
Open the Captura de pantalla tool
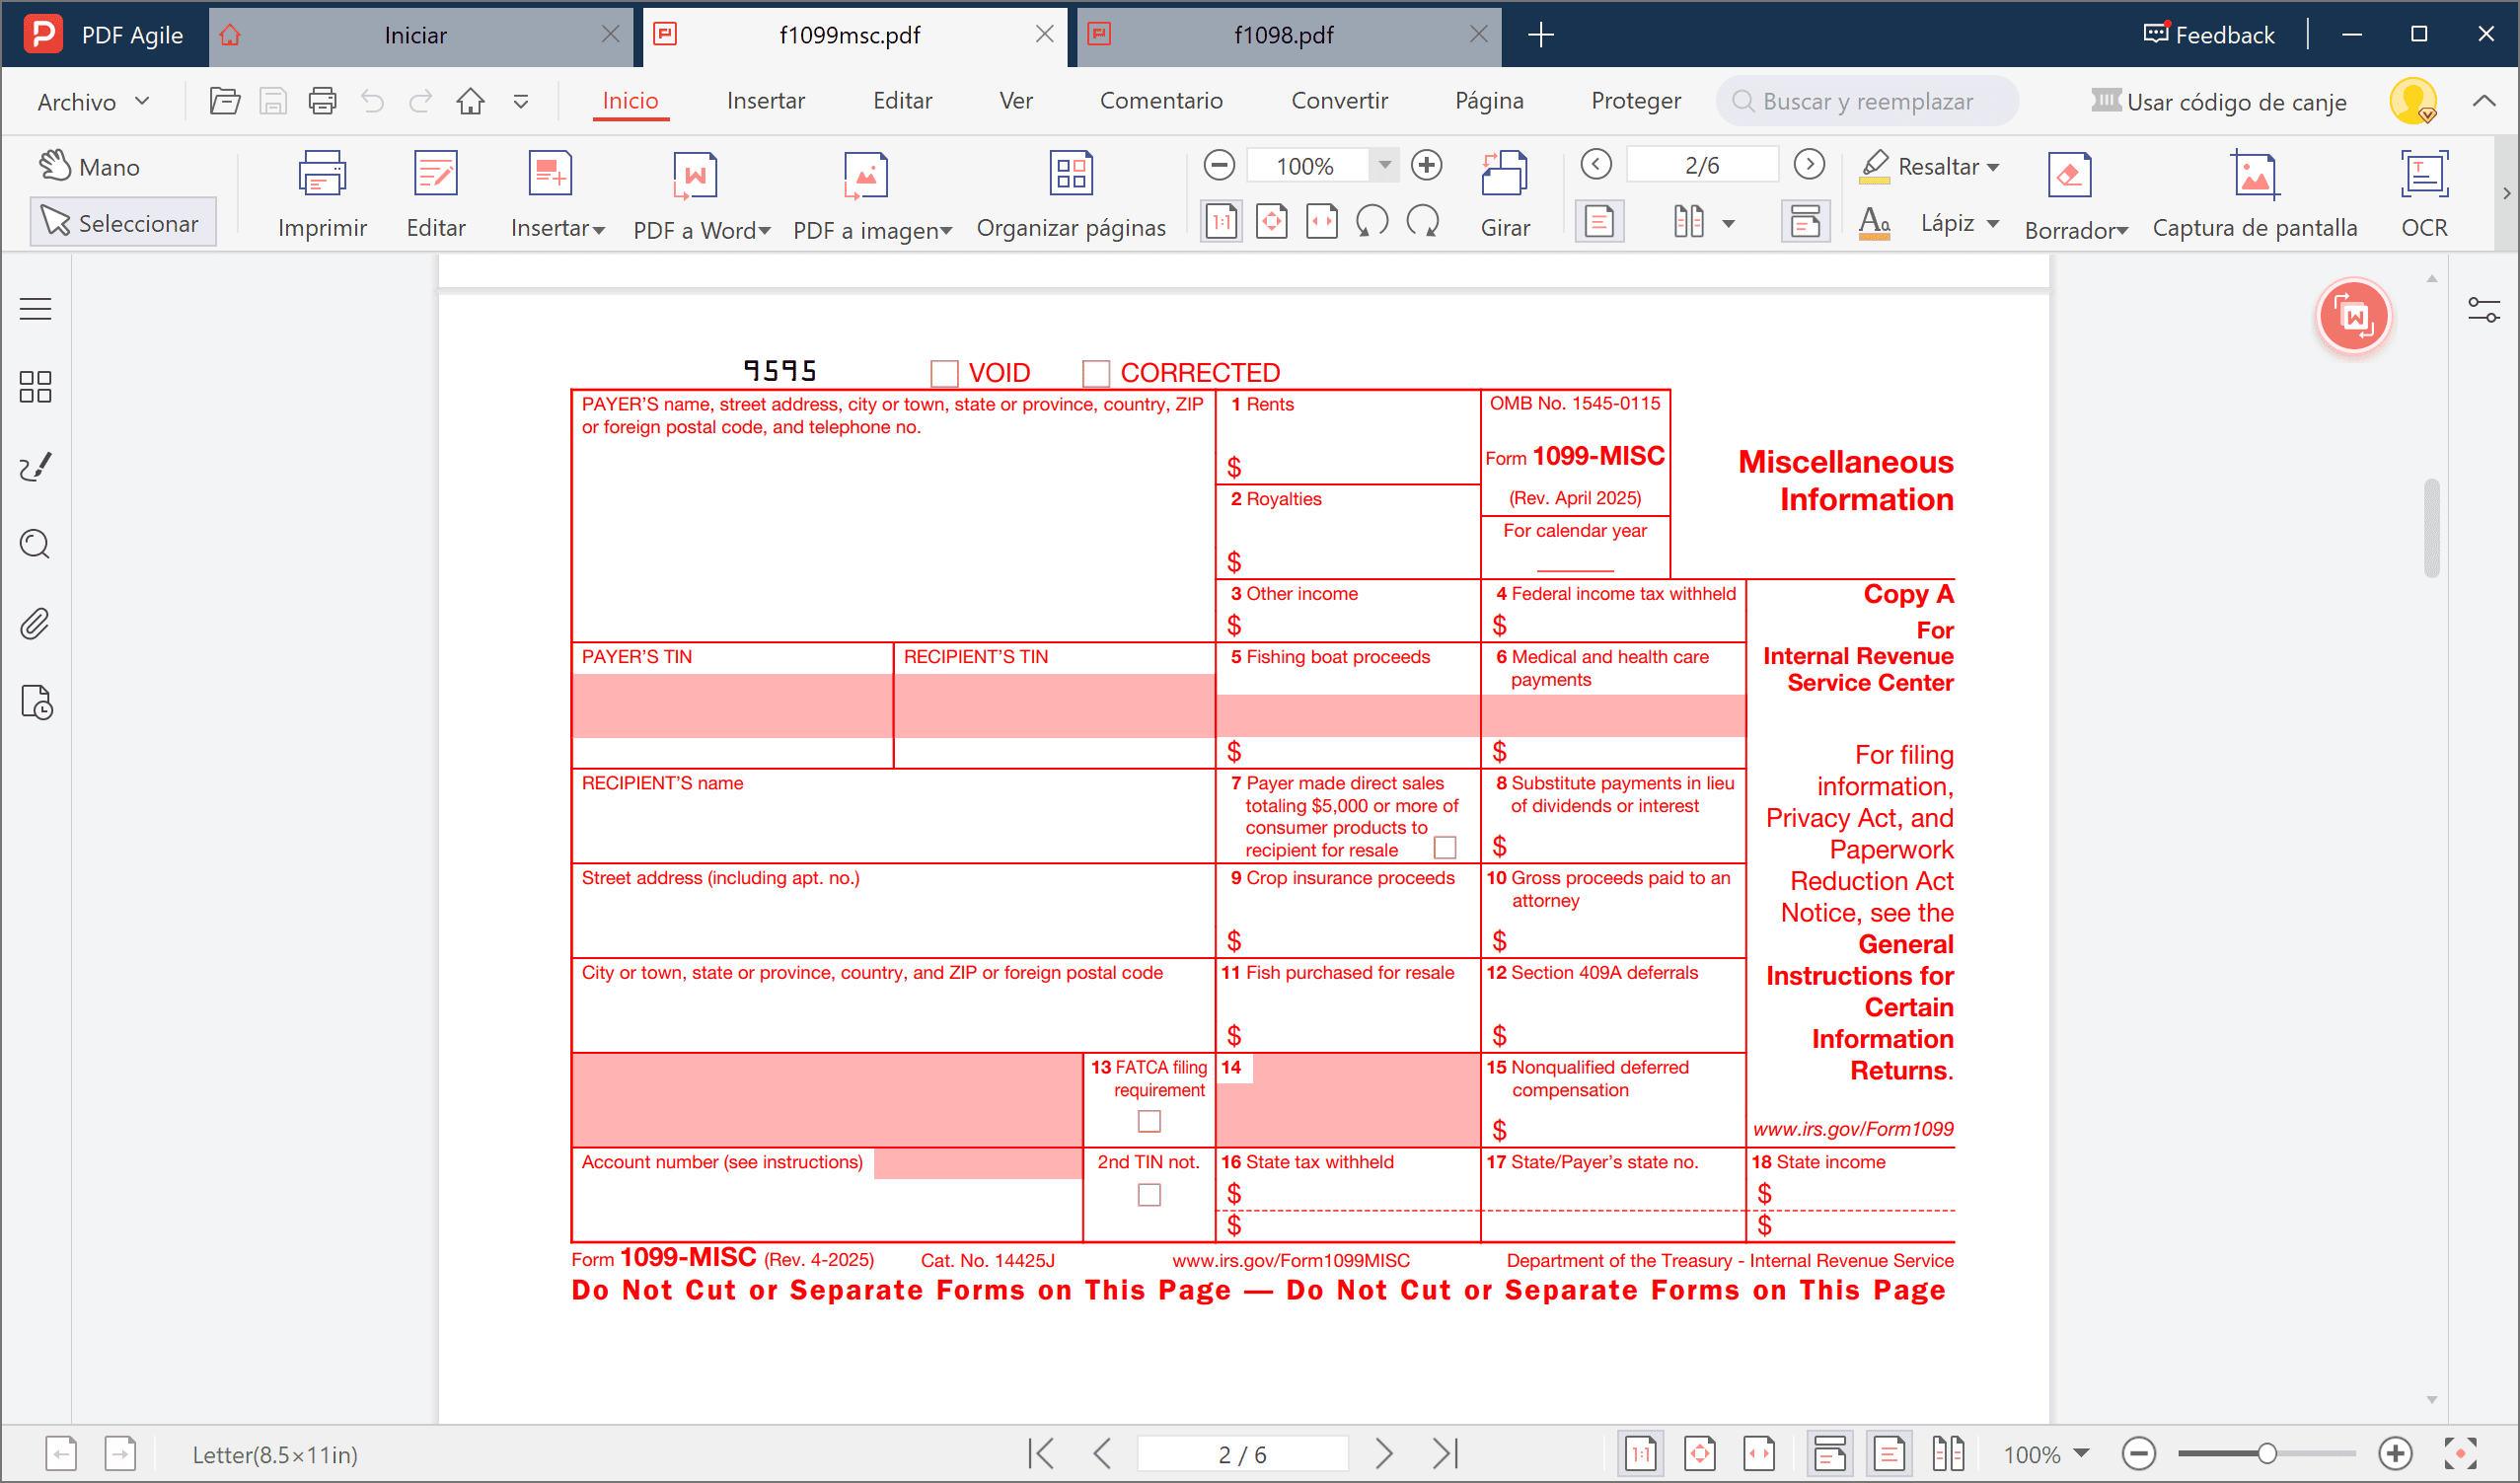tap(2253, 176)
